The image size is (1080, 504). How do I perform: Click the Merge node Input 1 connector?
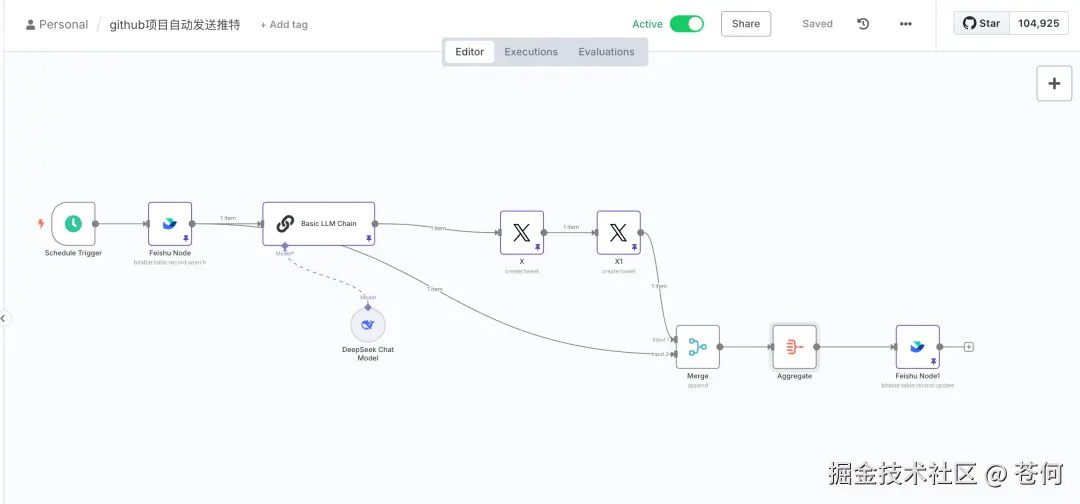[674, 339]
